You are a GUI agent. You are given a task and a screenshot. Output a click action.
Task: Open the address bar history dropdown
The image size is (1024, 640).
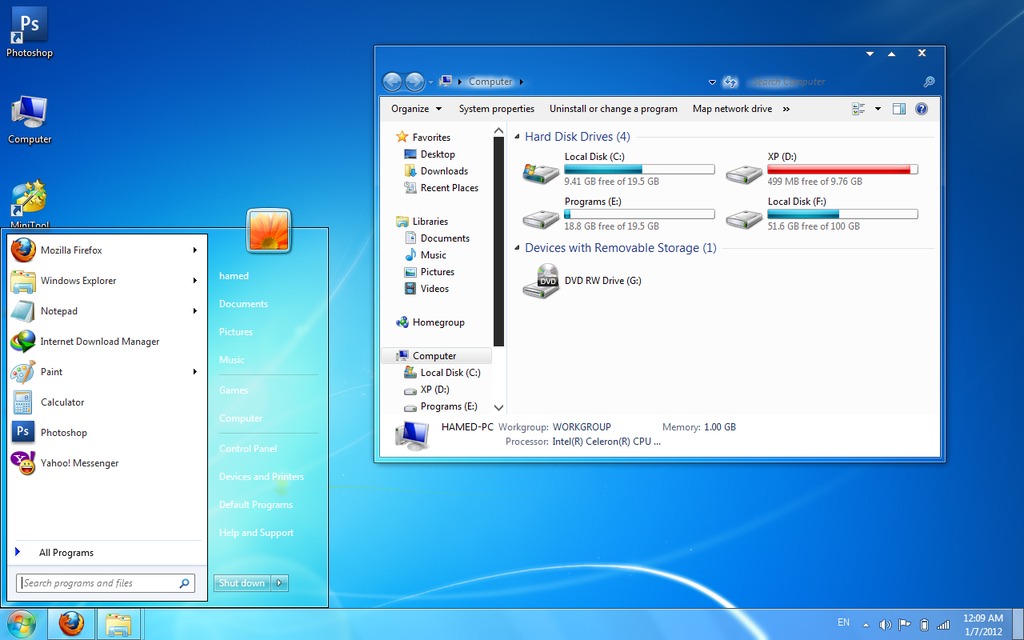point(712,82)
